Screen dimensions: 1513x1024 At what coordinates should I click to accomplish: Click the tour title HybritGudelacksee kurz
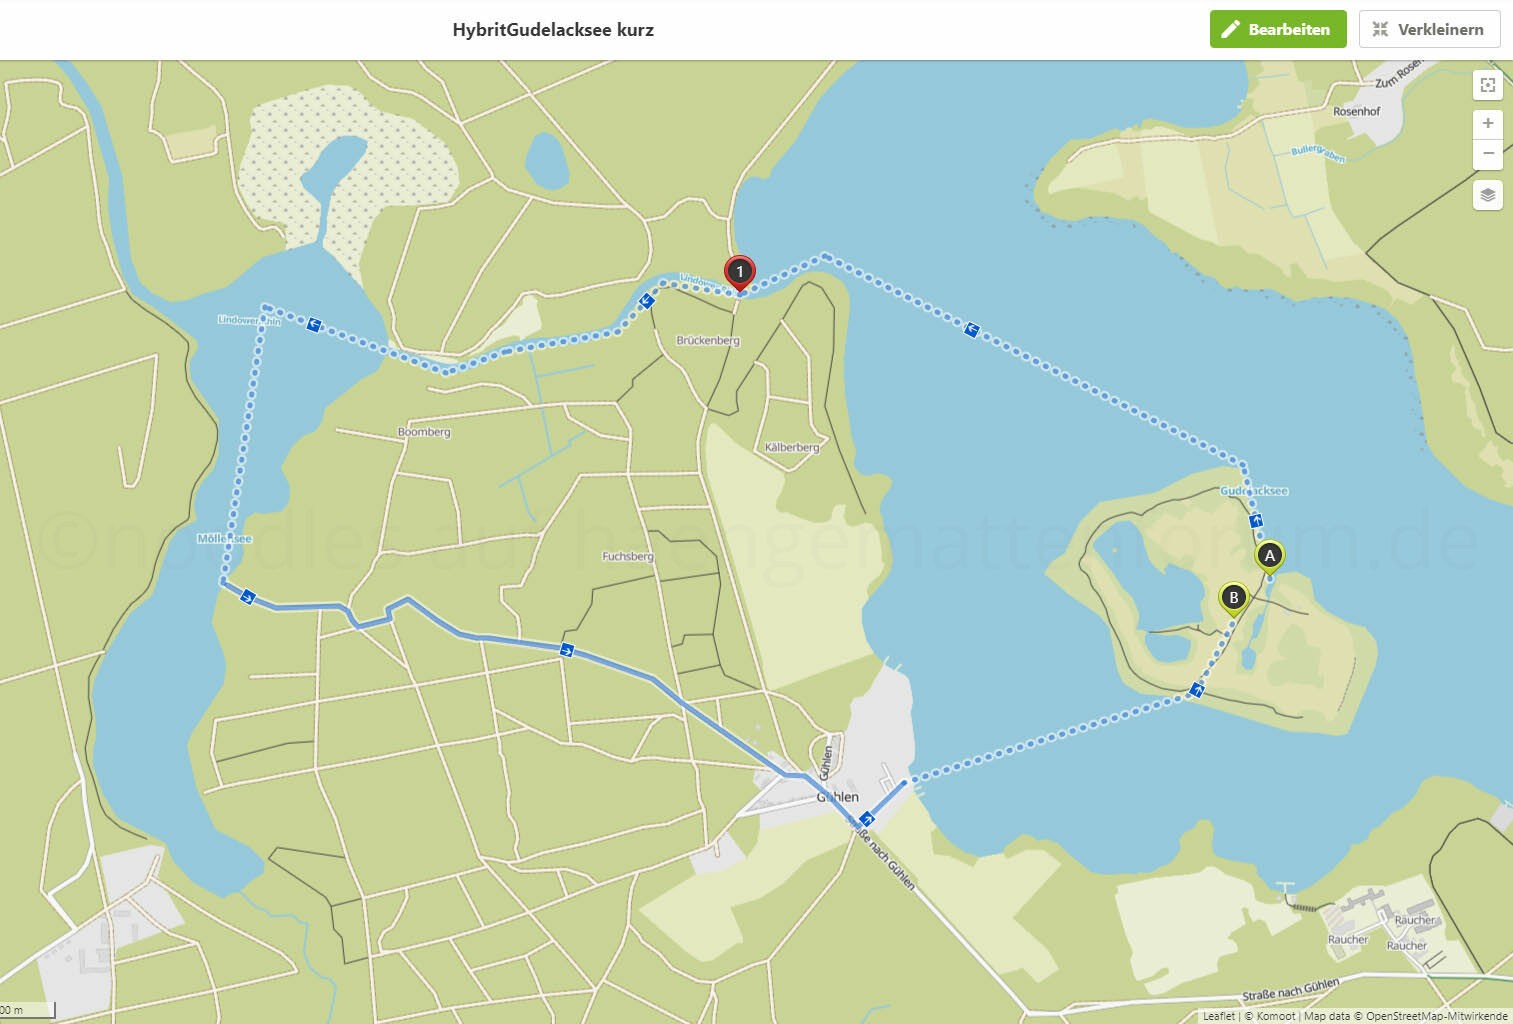click(553, 30)
